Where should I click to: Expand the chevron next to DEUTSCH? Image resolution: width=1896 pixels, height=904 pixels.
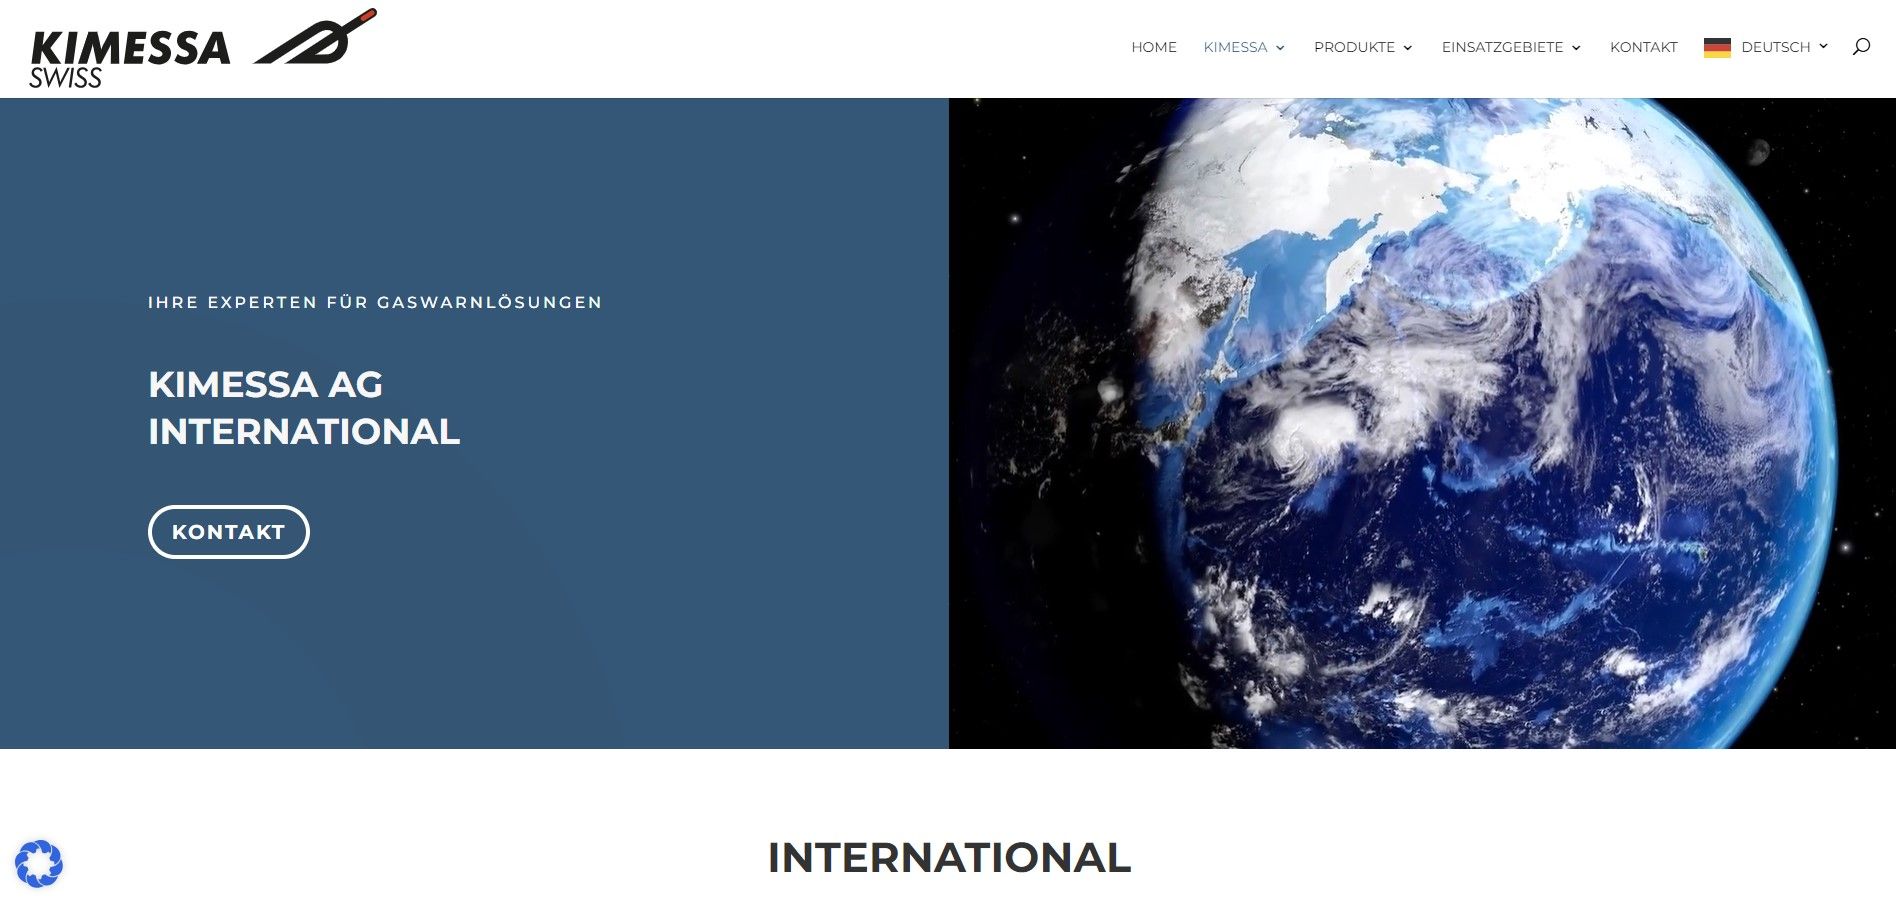point(1823,46)
